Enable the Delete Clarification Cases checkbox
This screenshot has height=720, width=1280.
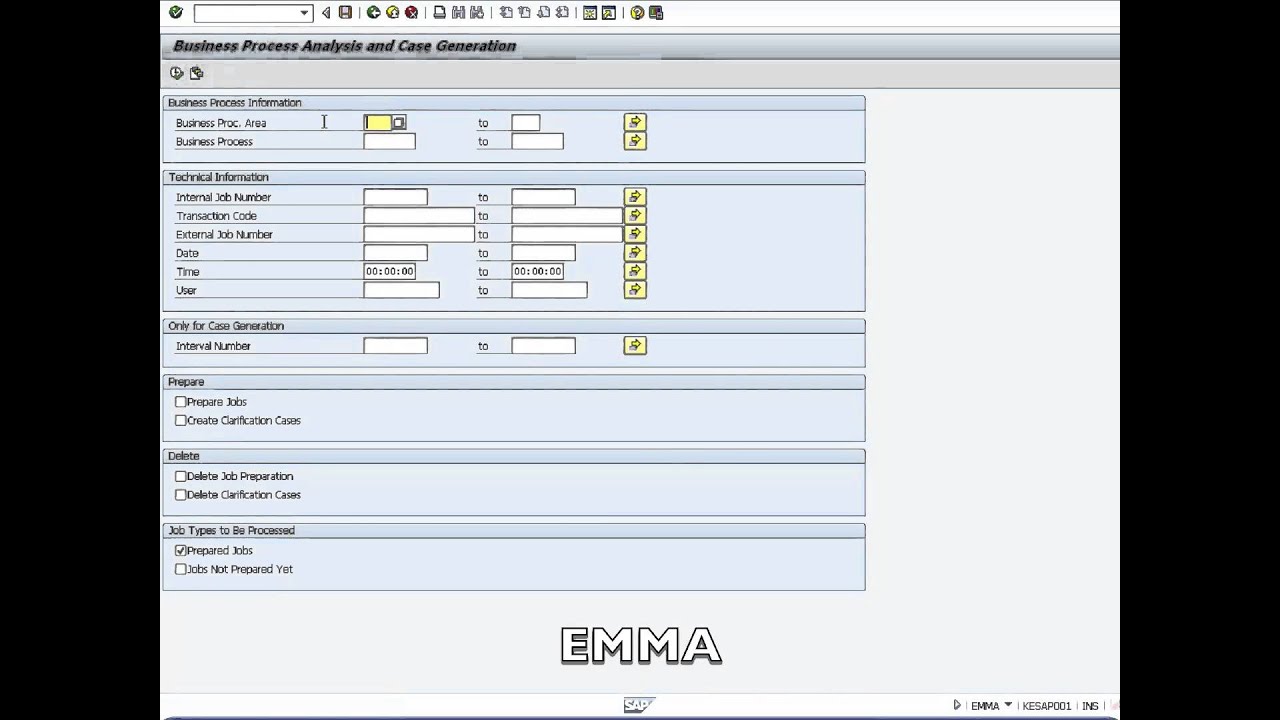click(181, 495)
